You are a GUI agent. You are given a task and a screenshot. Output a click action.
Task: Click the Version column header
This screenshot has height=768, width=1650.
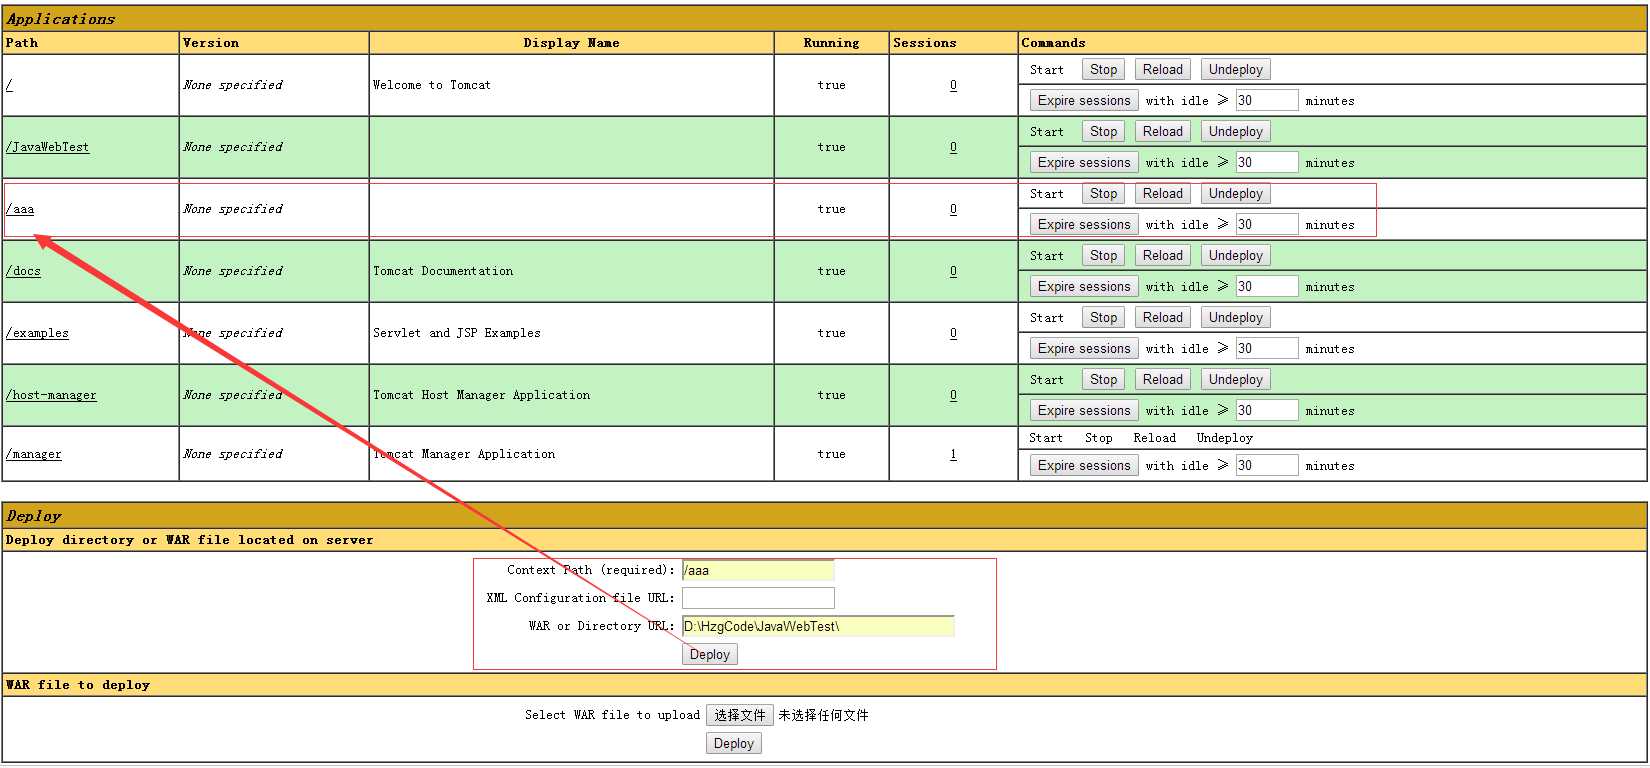click(x=211, y=43)
